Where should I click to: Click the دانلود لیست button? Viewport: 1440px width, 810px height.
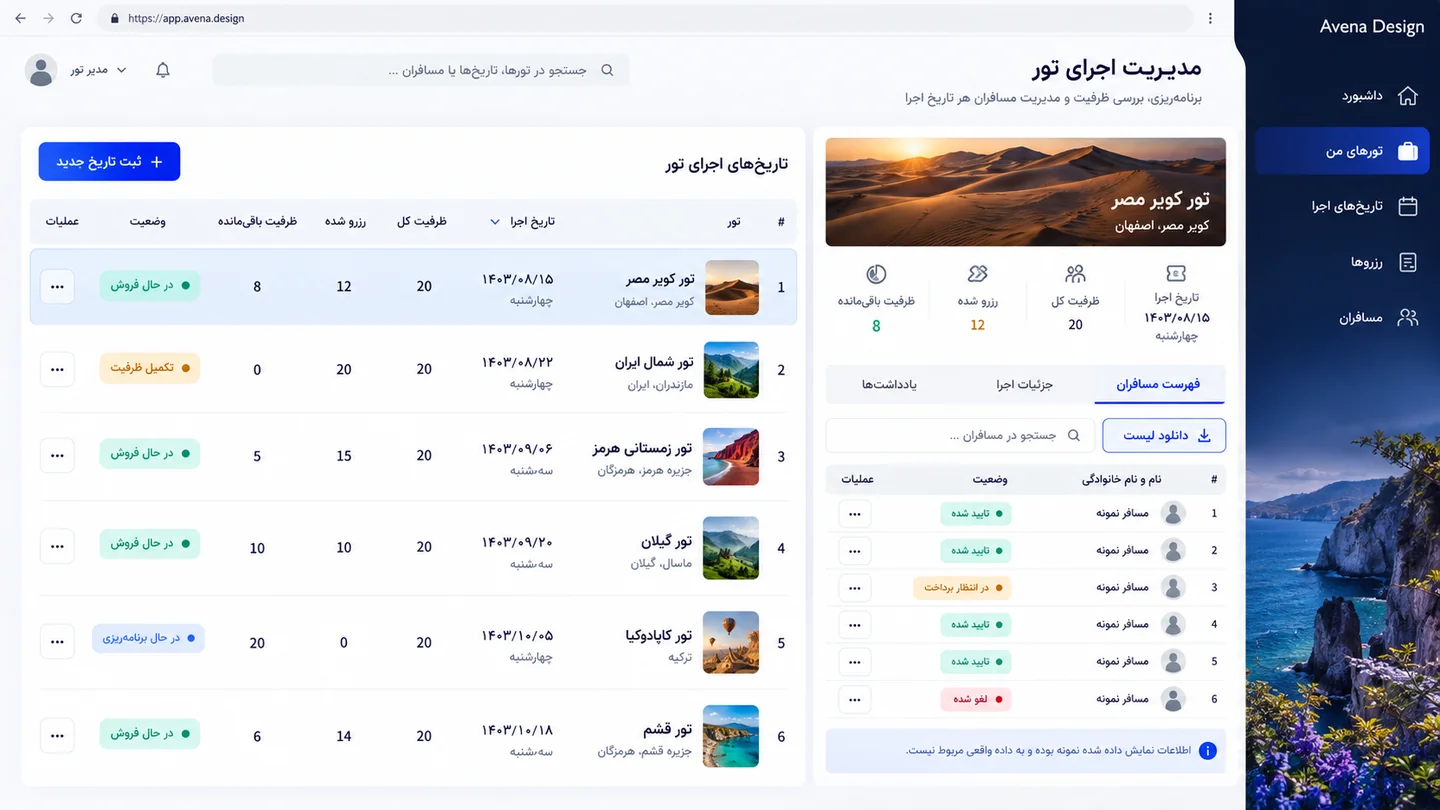(1164, 435)
